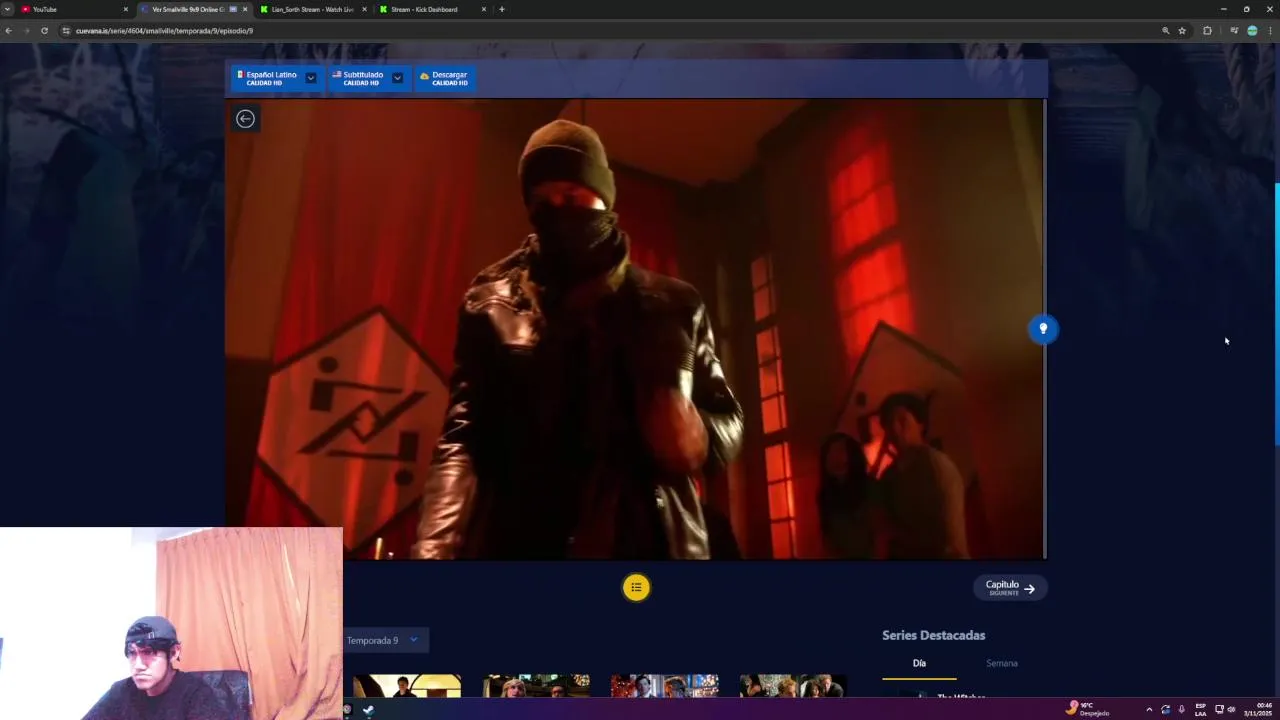Open the browser extensions puzzle icon

pyautogui.click(x=1207, y=31)
